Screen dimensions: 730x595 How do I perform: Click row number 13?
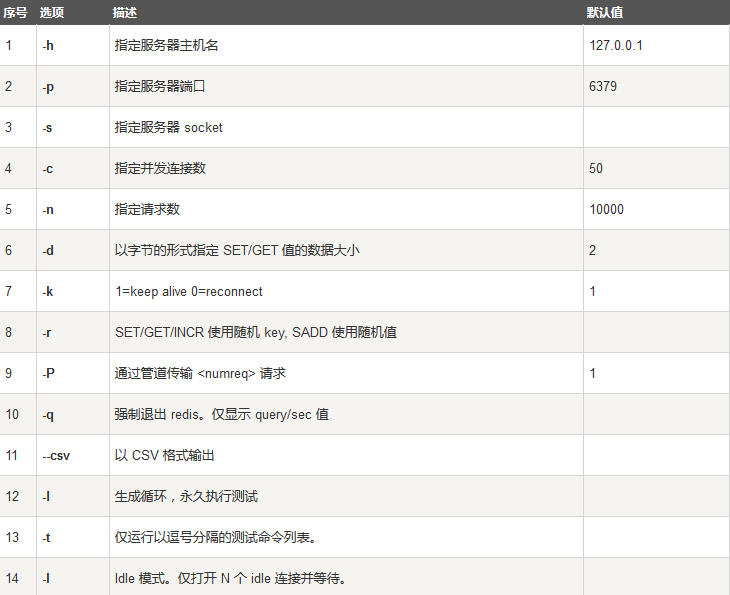click(x=12, y=537)
